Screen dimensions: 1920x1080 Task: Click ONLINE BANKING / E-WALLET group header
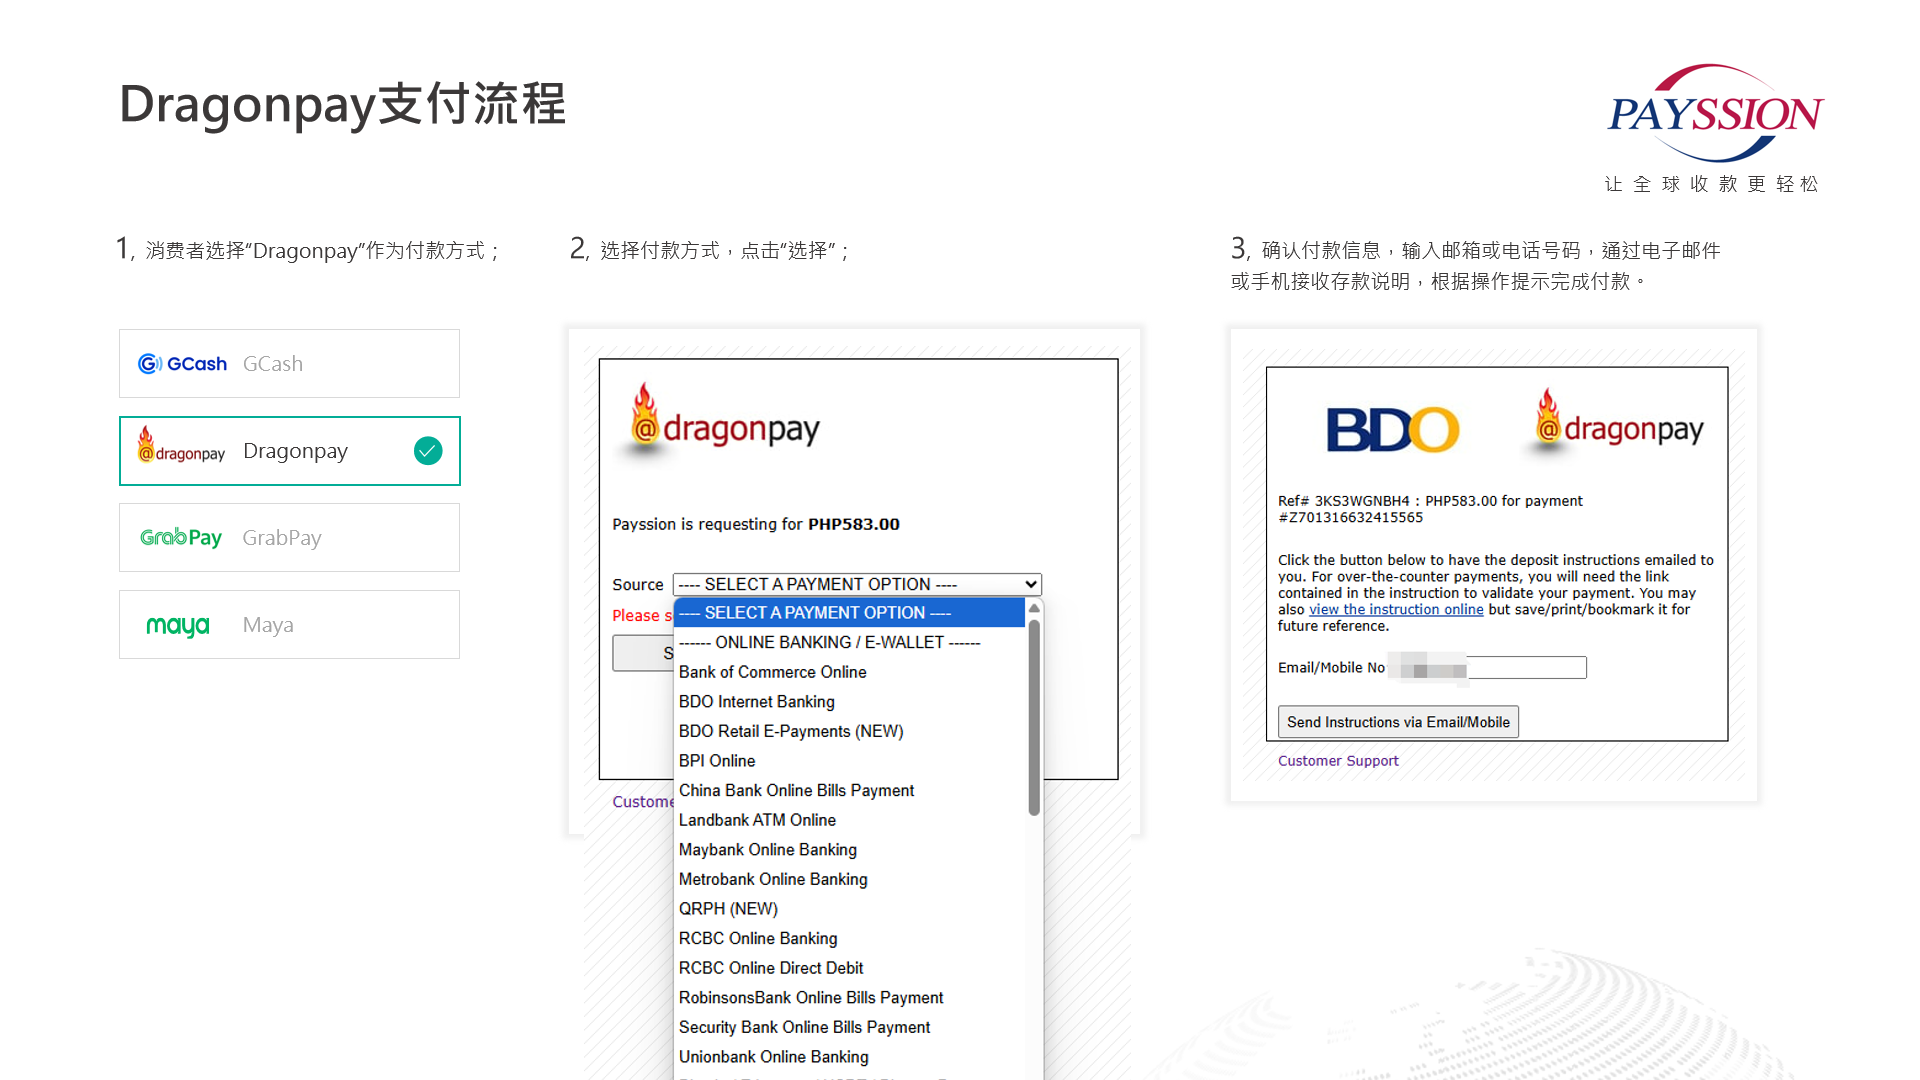tap(850, 643)
